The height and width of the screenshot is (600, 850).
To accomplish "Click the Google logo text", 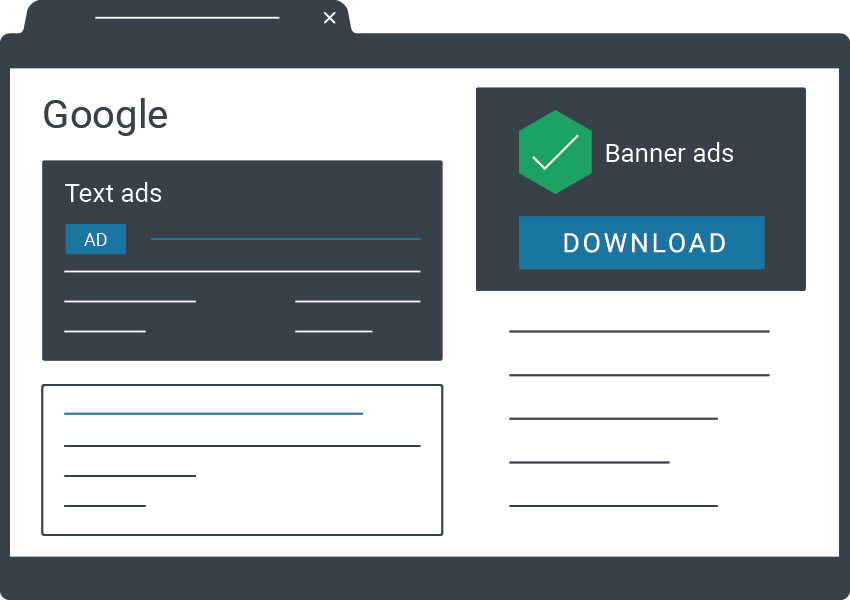I will 105,115.
